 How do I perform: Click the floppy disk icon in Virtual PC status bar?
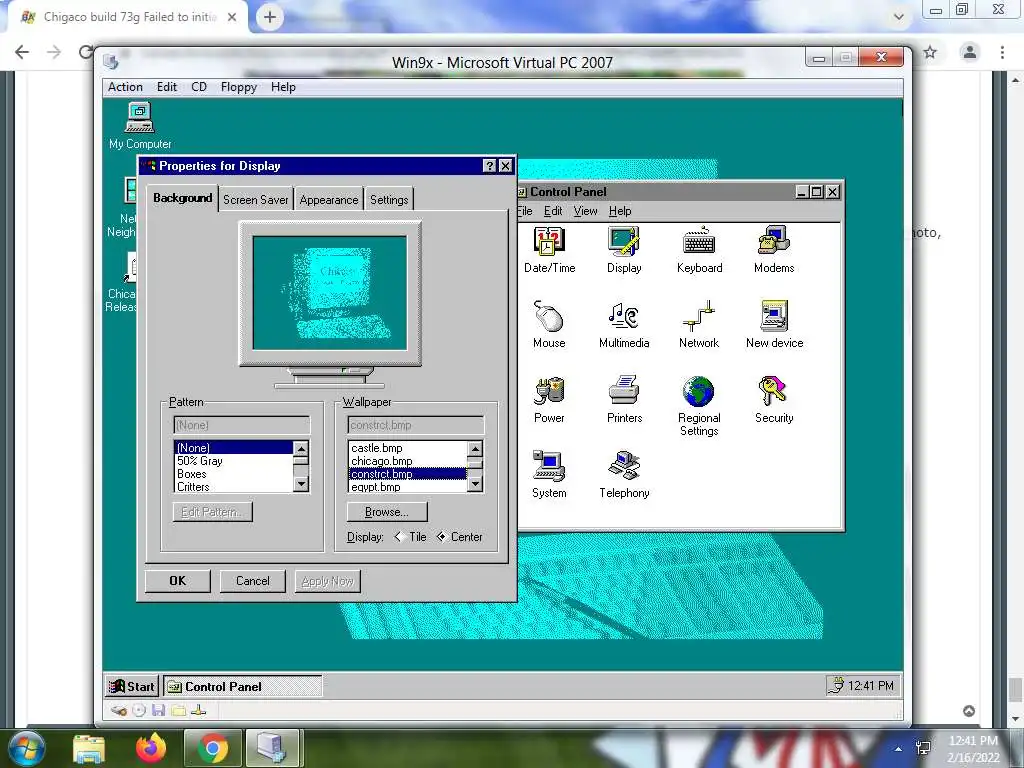[159, 711]
